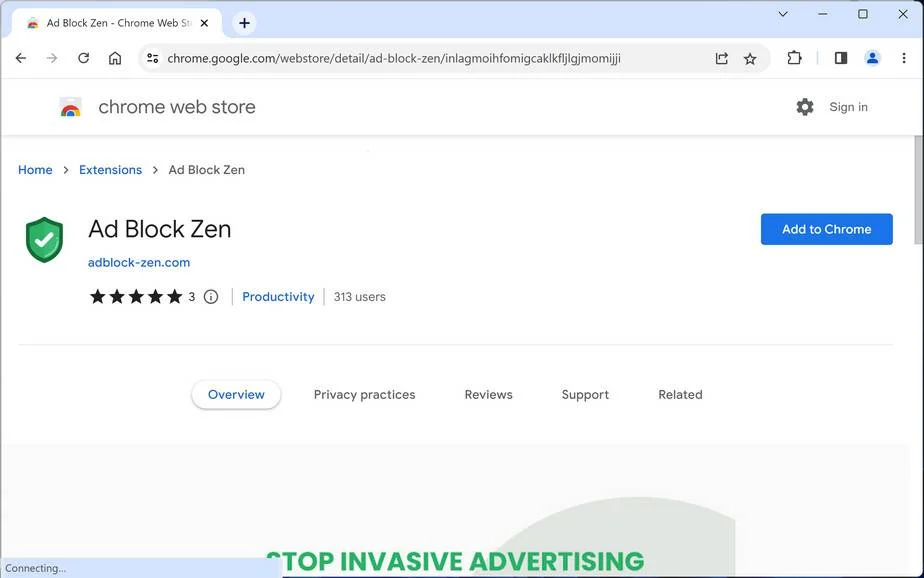Open the tab search dropdown chevron
Image resolution: width=924 pixels, height=578 pixels.
tap(783, 14)
